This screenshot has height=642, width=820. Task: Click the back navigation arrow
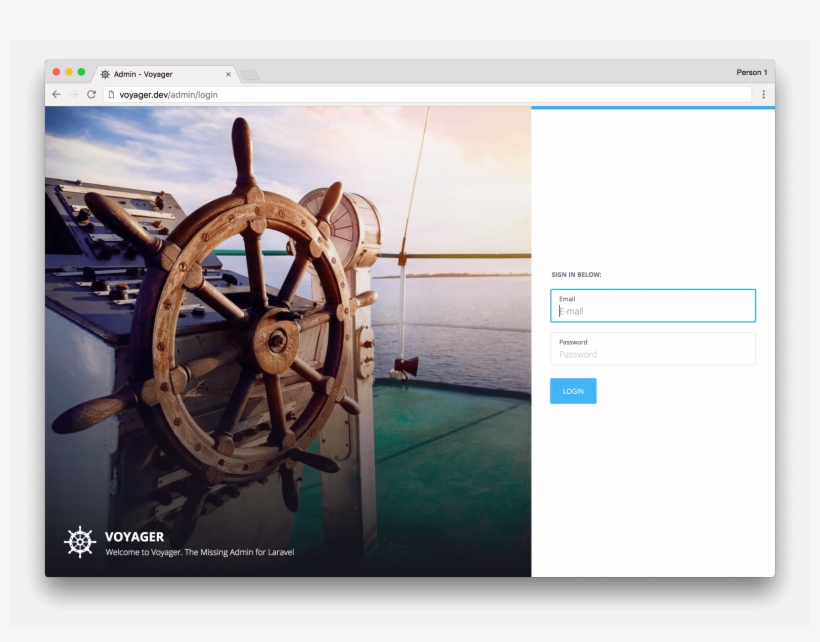(56, 93)
